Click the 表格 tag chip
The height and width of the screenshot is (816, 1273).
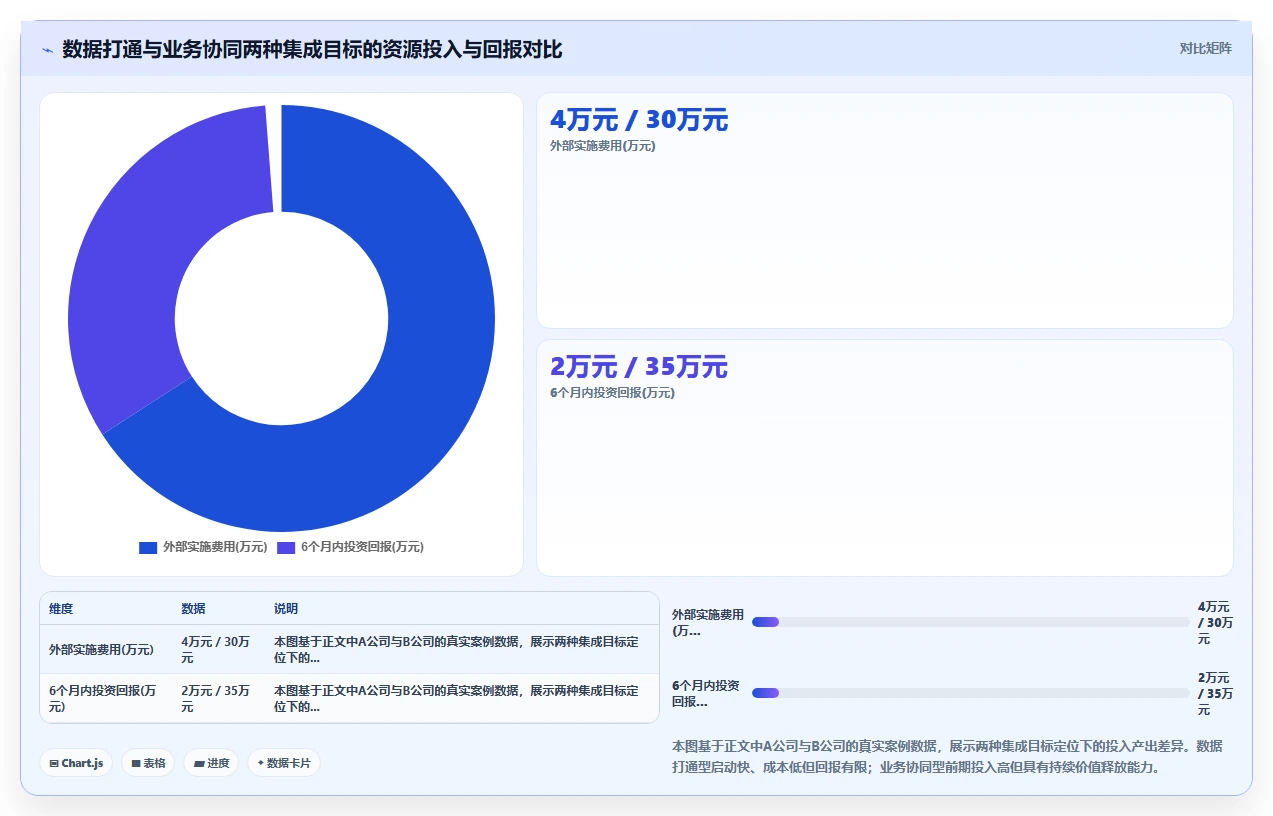tap(148, 763)
